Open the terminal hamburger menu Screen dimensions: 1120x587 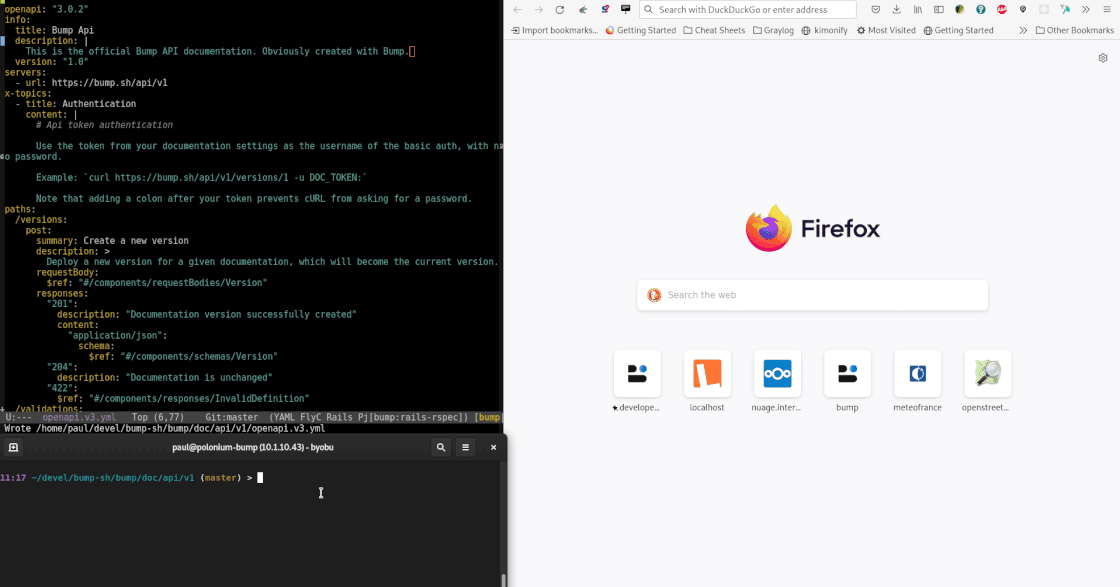click(465, 447)
